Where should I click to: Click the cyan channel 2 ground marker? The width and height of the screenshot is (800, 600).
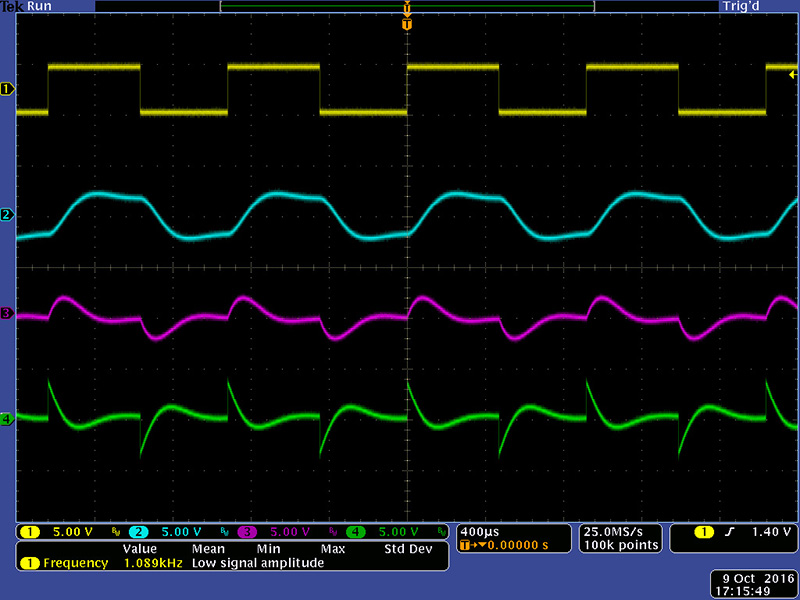(x=7, y=215)
